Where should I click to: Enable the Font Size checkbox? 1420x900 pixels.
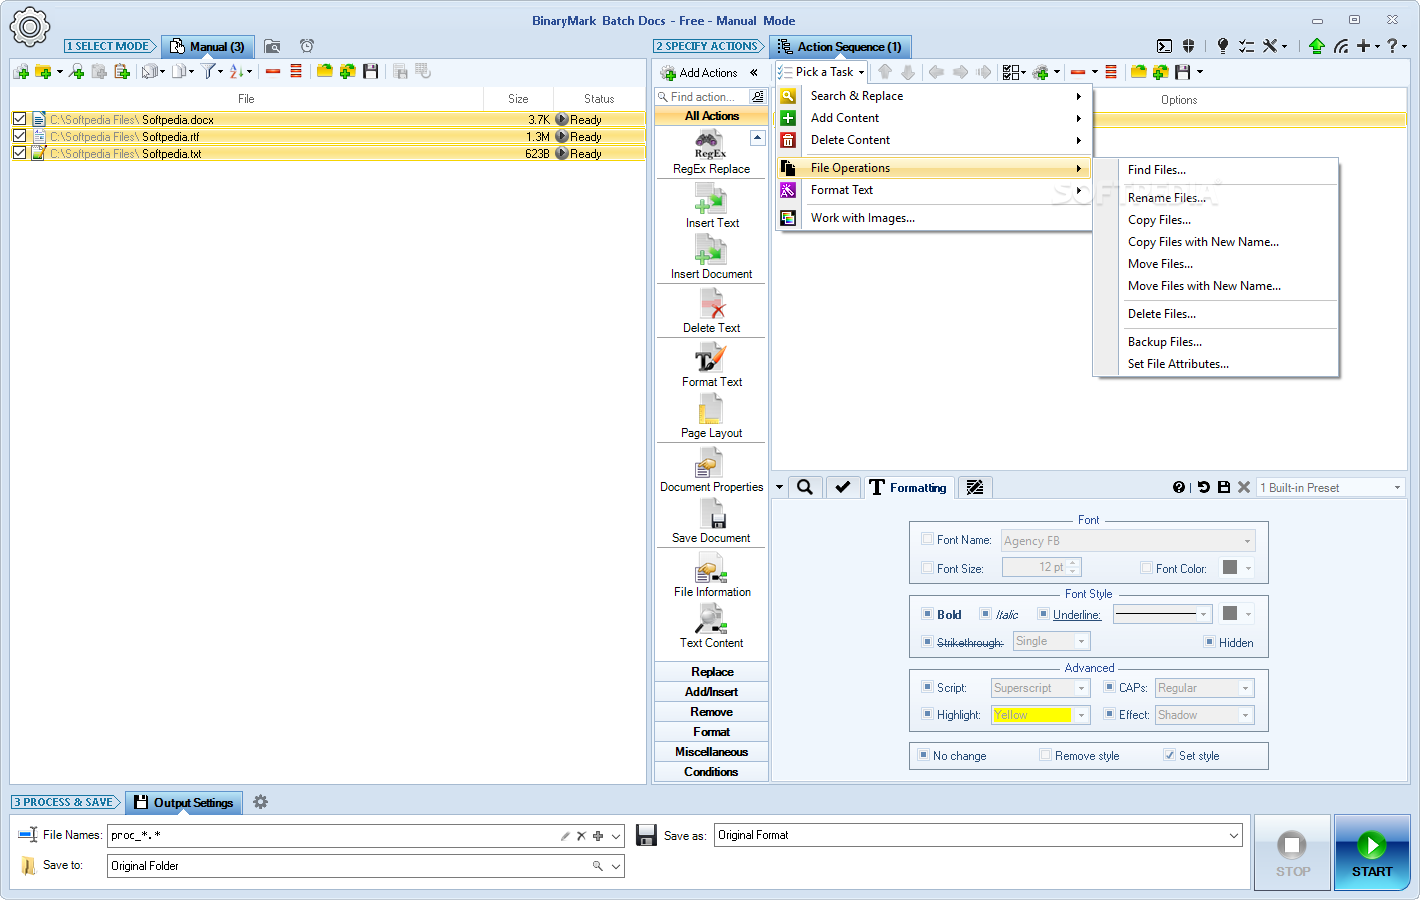coord(927,568)
